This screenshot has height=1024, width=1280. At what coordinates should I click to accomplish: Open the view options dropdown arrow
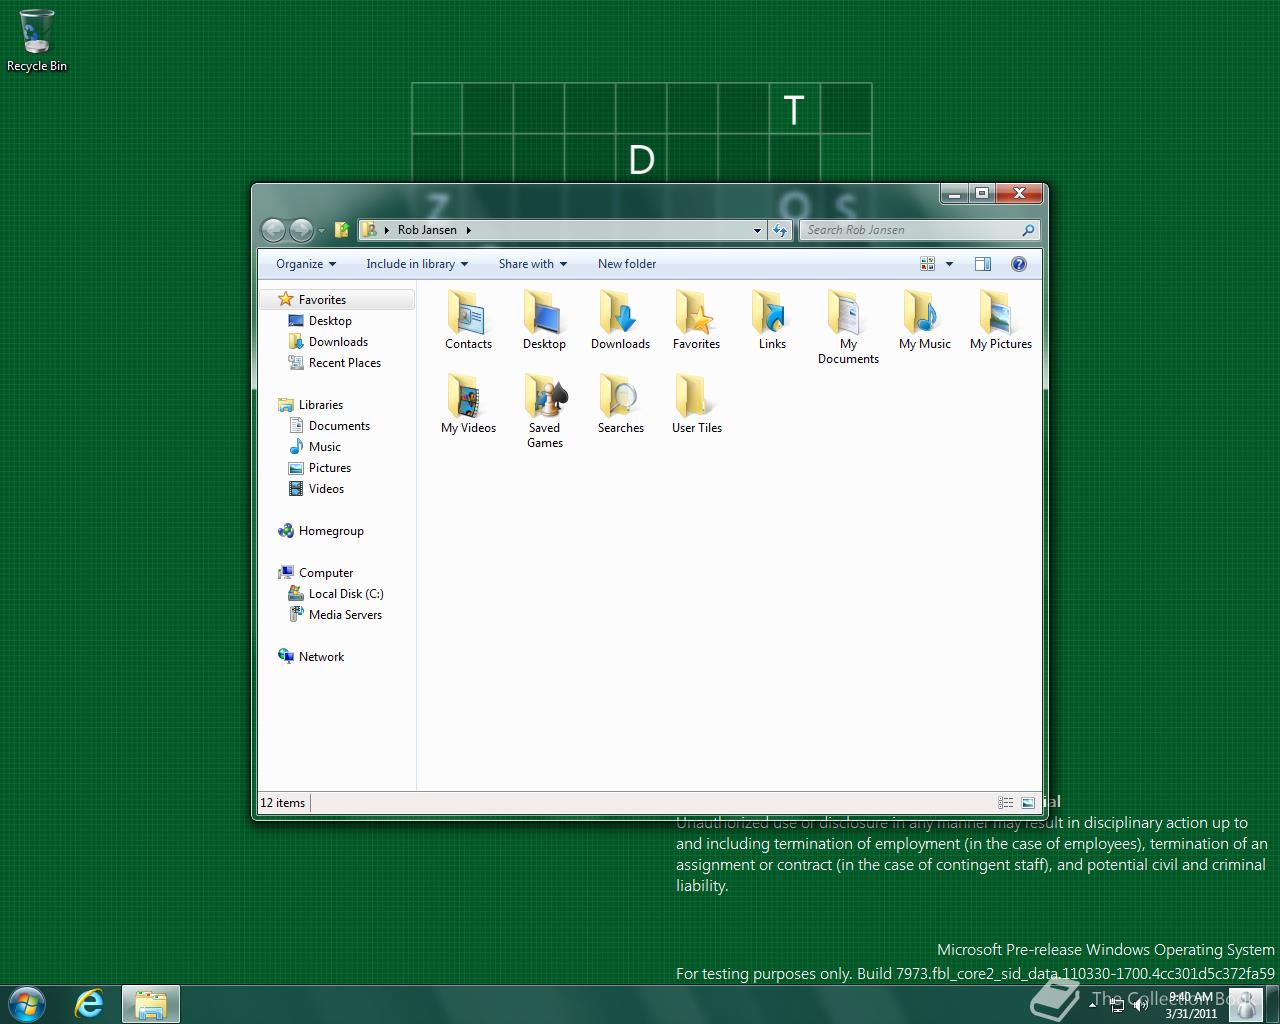[949, 264]
